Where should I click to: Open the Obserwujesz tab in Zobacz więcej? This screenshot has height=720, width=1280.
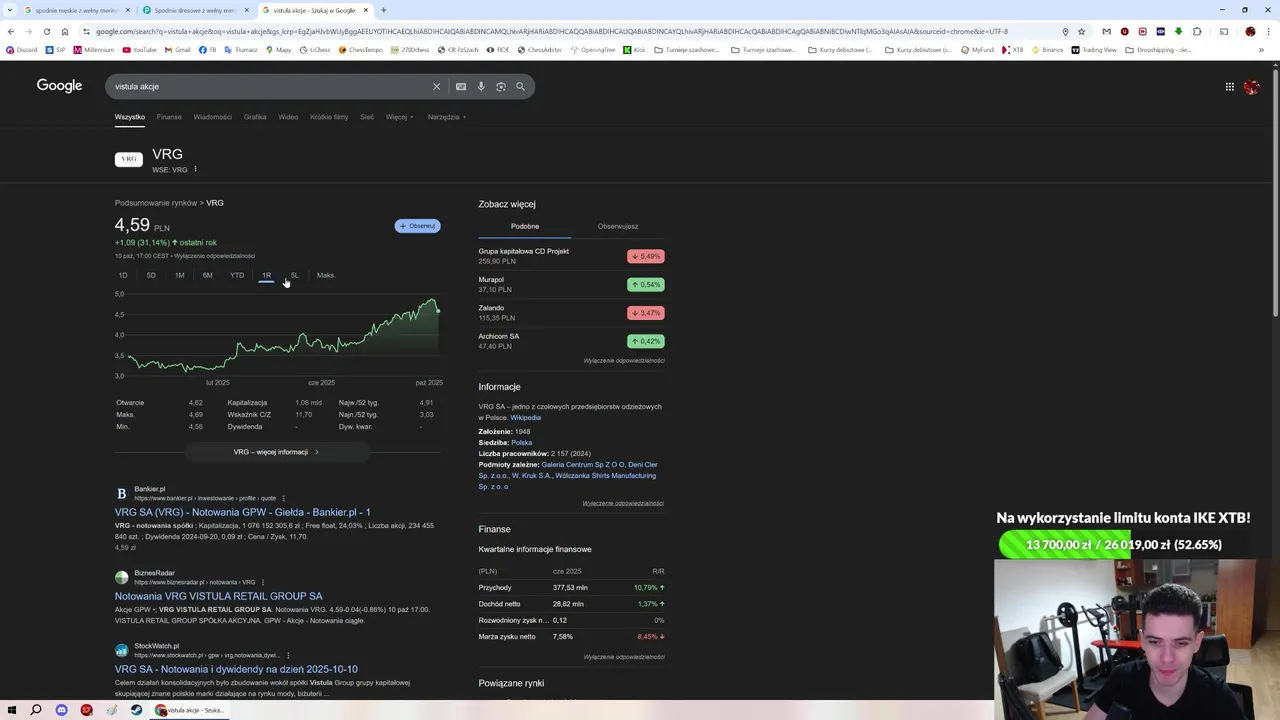pyautogui.click(x=618, y=226)
